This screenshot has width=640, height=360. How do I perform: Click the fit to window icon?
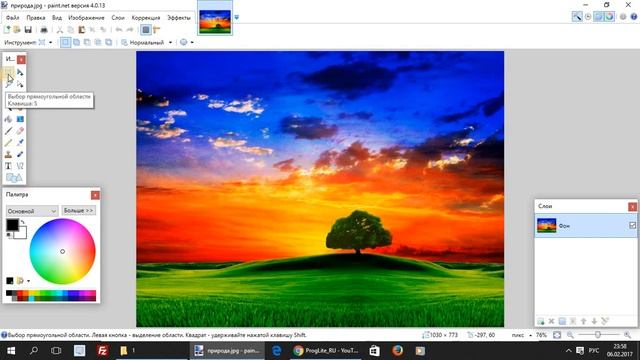point(557,335)
